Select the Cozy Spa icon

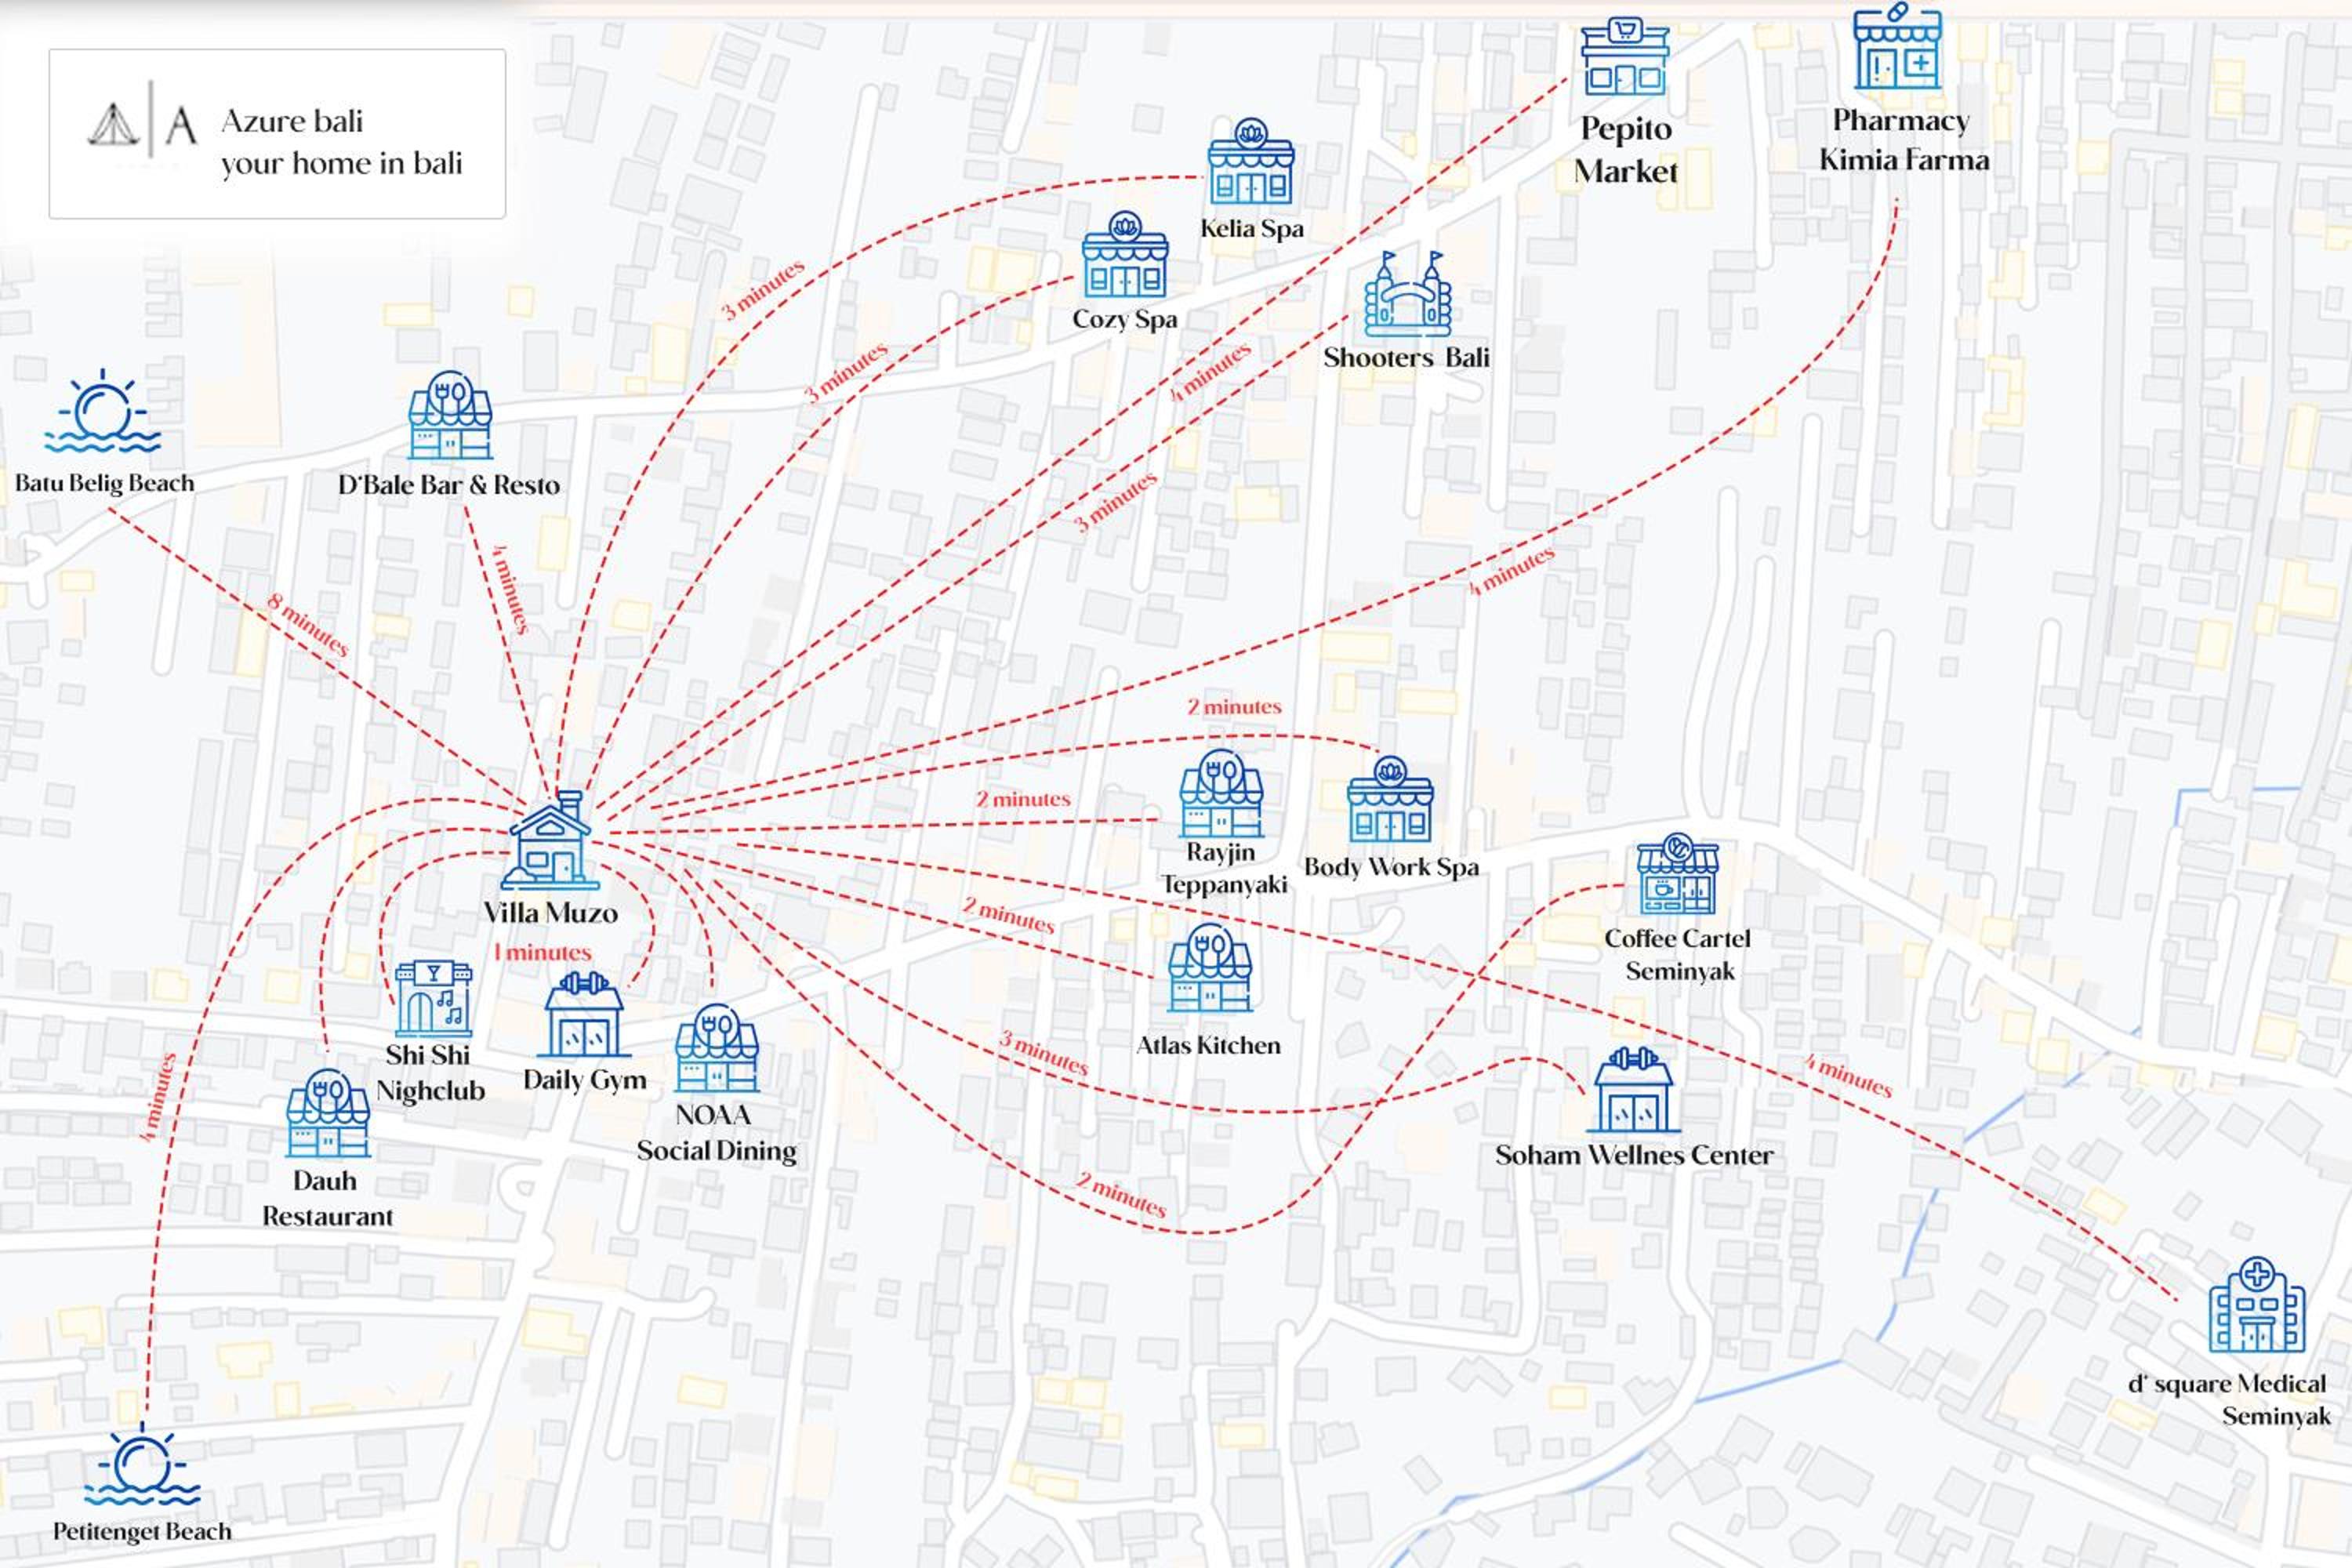tap(1125, 254)
